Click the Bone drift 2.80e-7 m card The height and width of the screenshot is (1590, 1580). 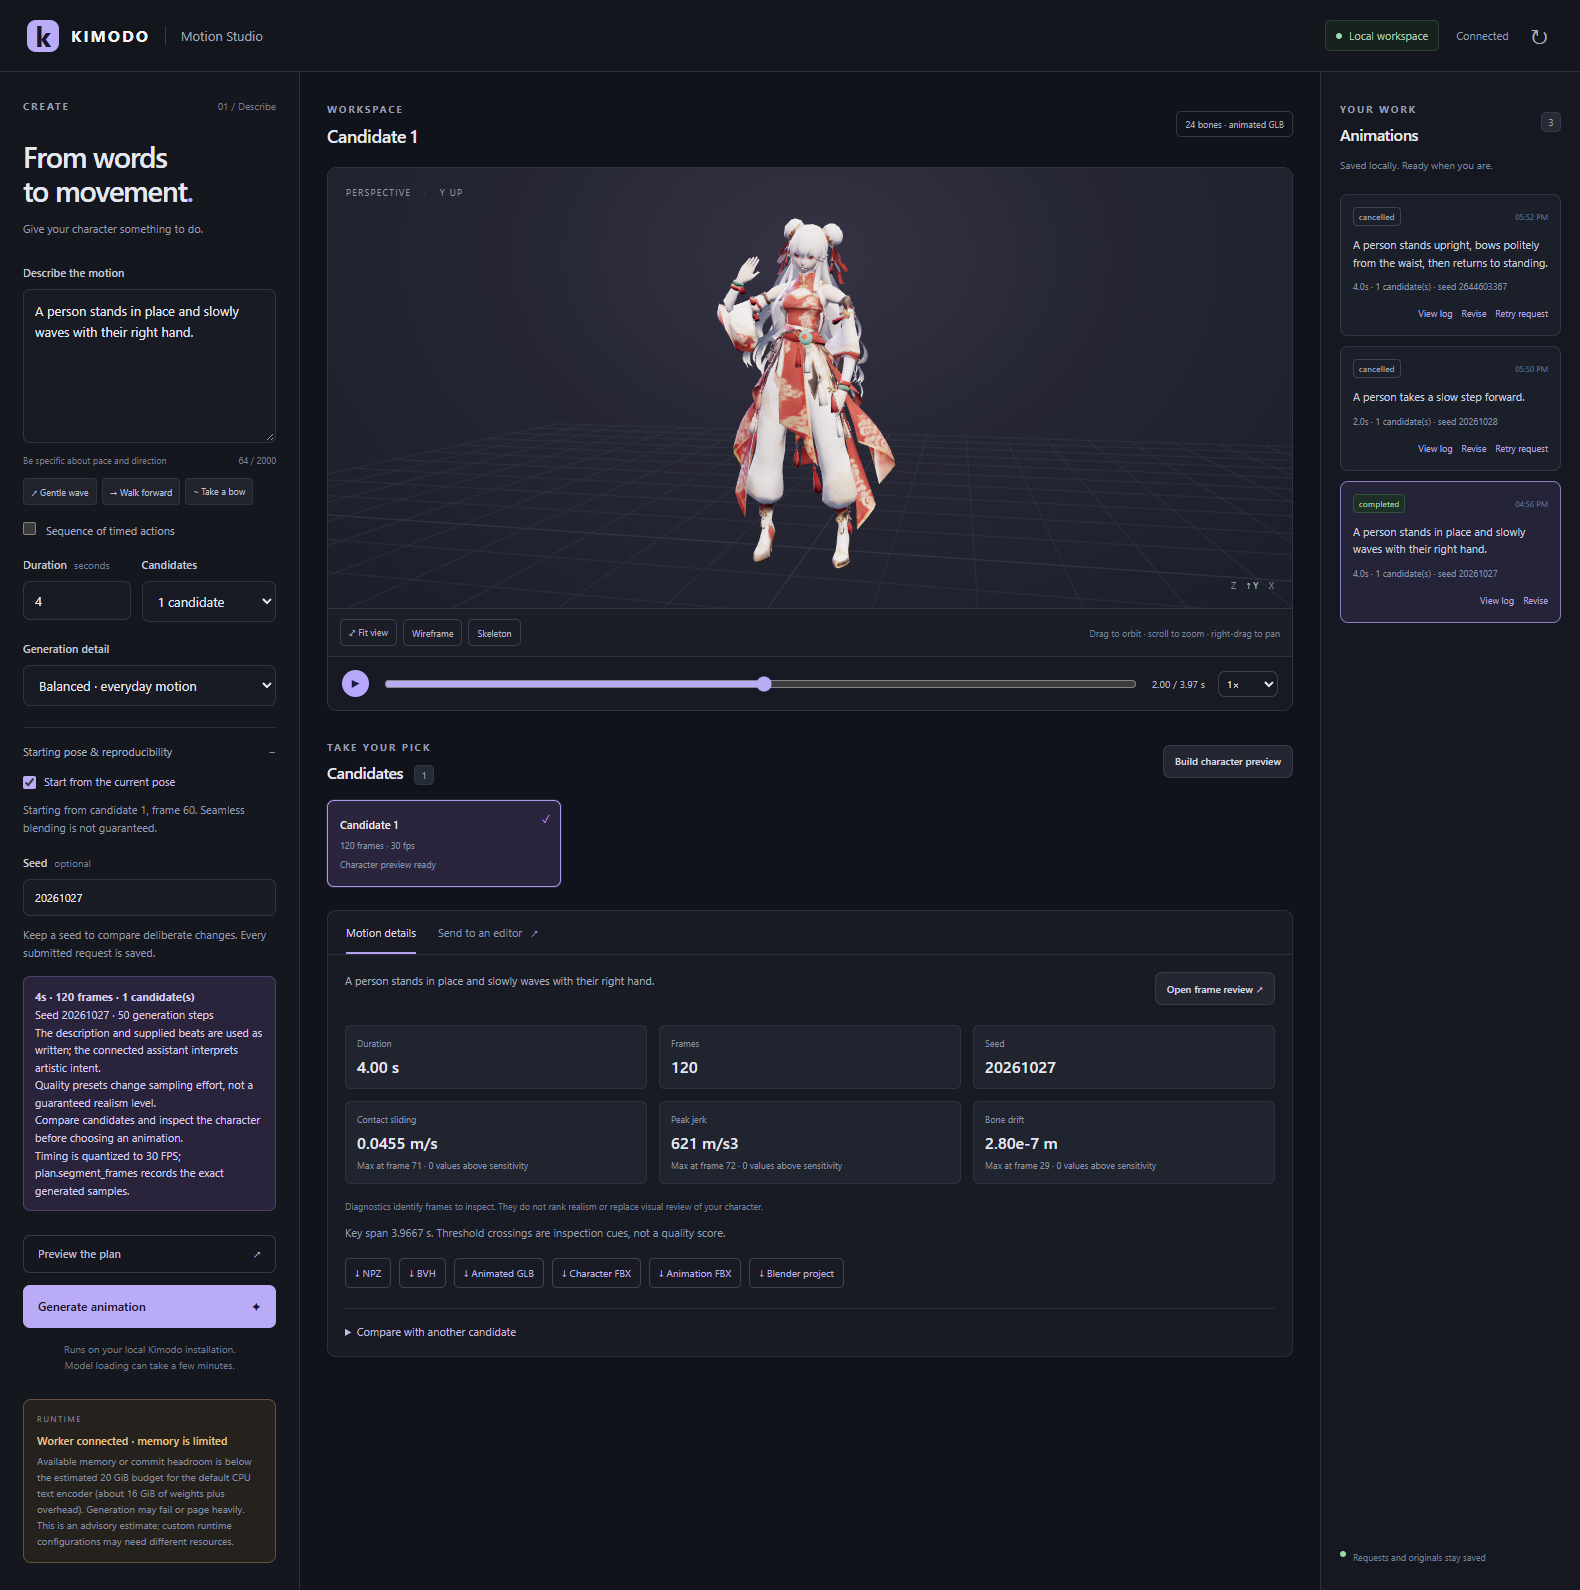[1123, 1142]
